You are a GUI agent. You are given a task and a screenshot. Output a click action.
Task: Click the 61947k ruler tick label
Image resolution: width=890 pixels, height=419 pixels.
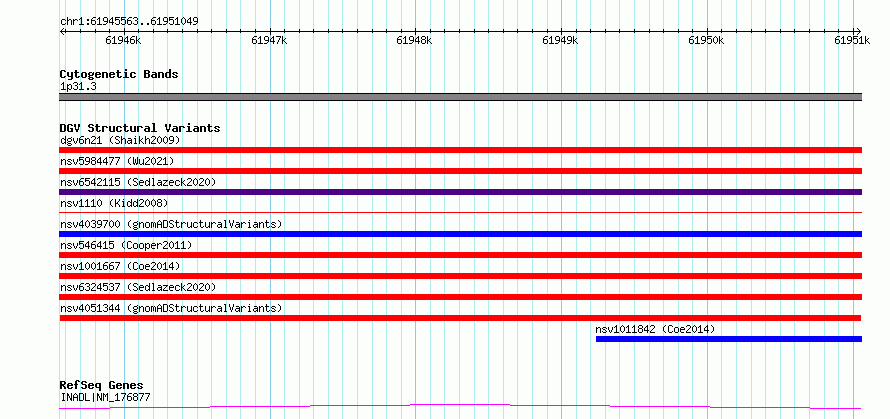tap(270, 40)
